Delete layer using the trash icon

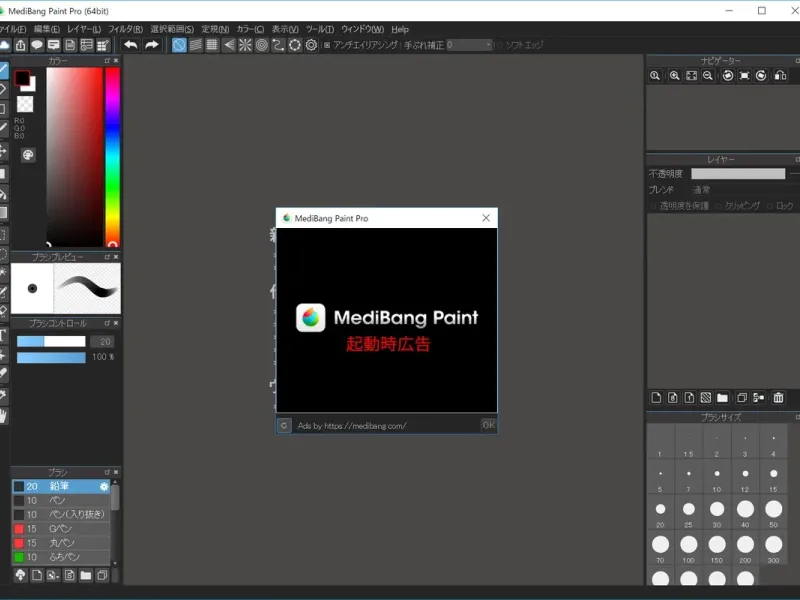coord(778,398)
